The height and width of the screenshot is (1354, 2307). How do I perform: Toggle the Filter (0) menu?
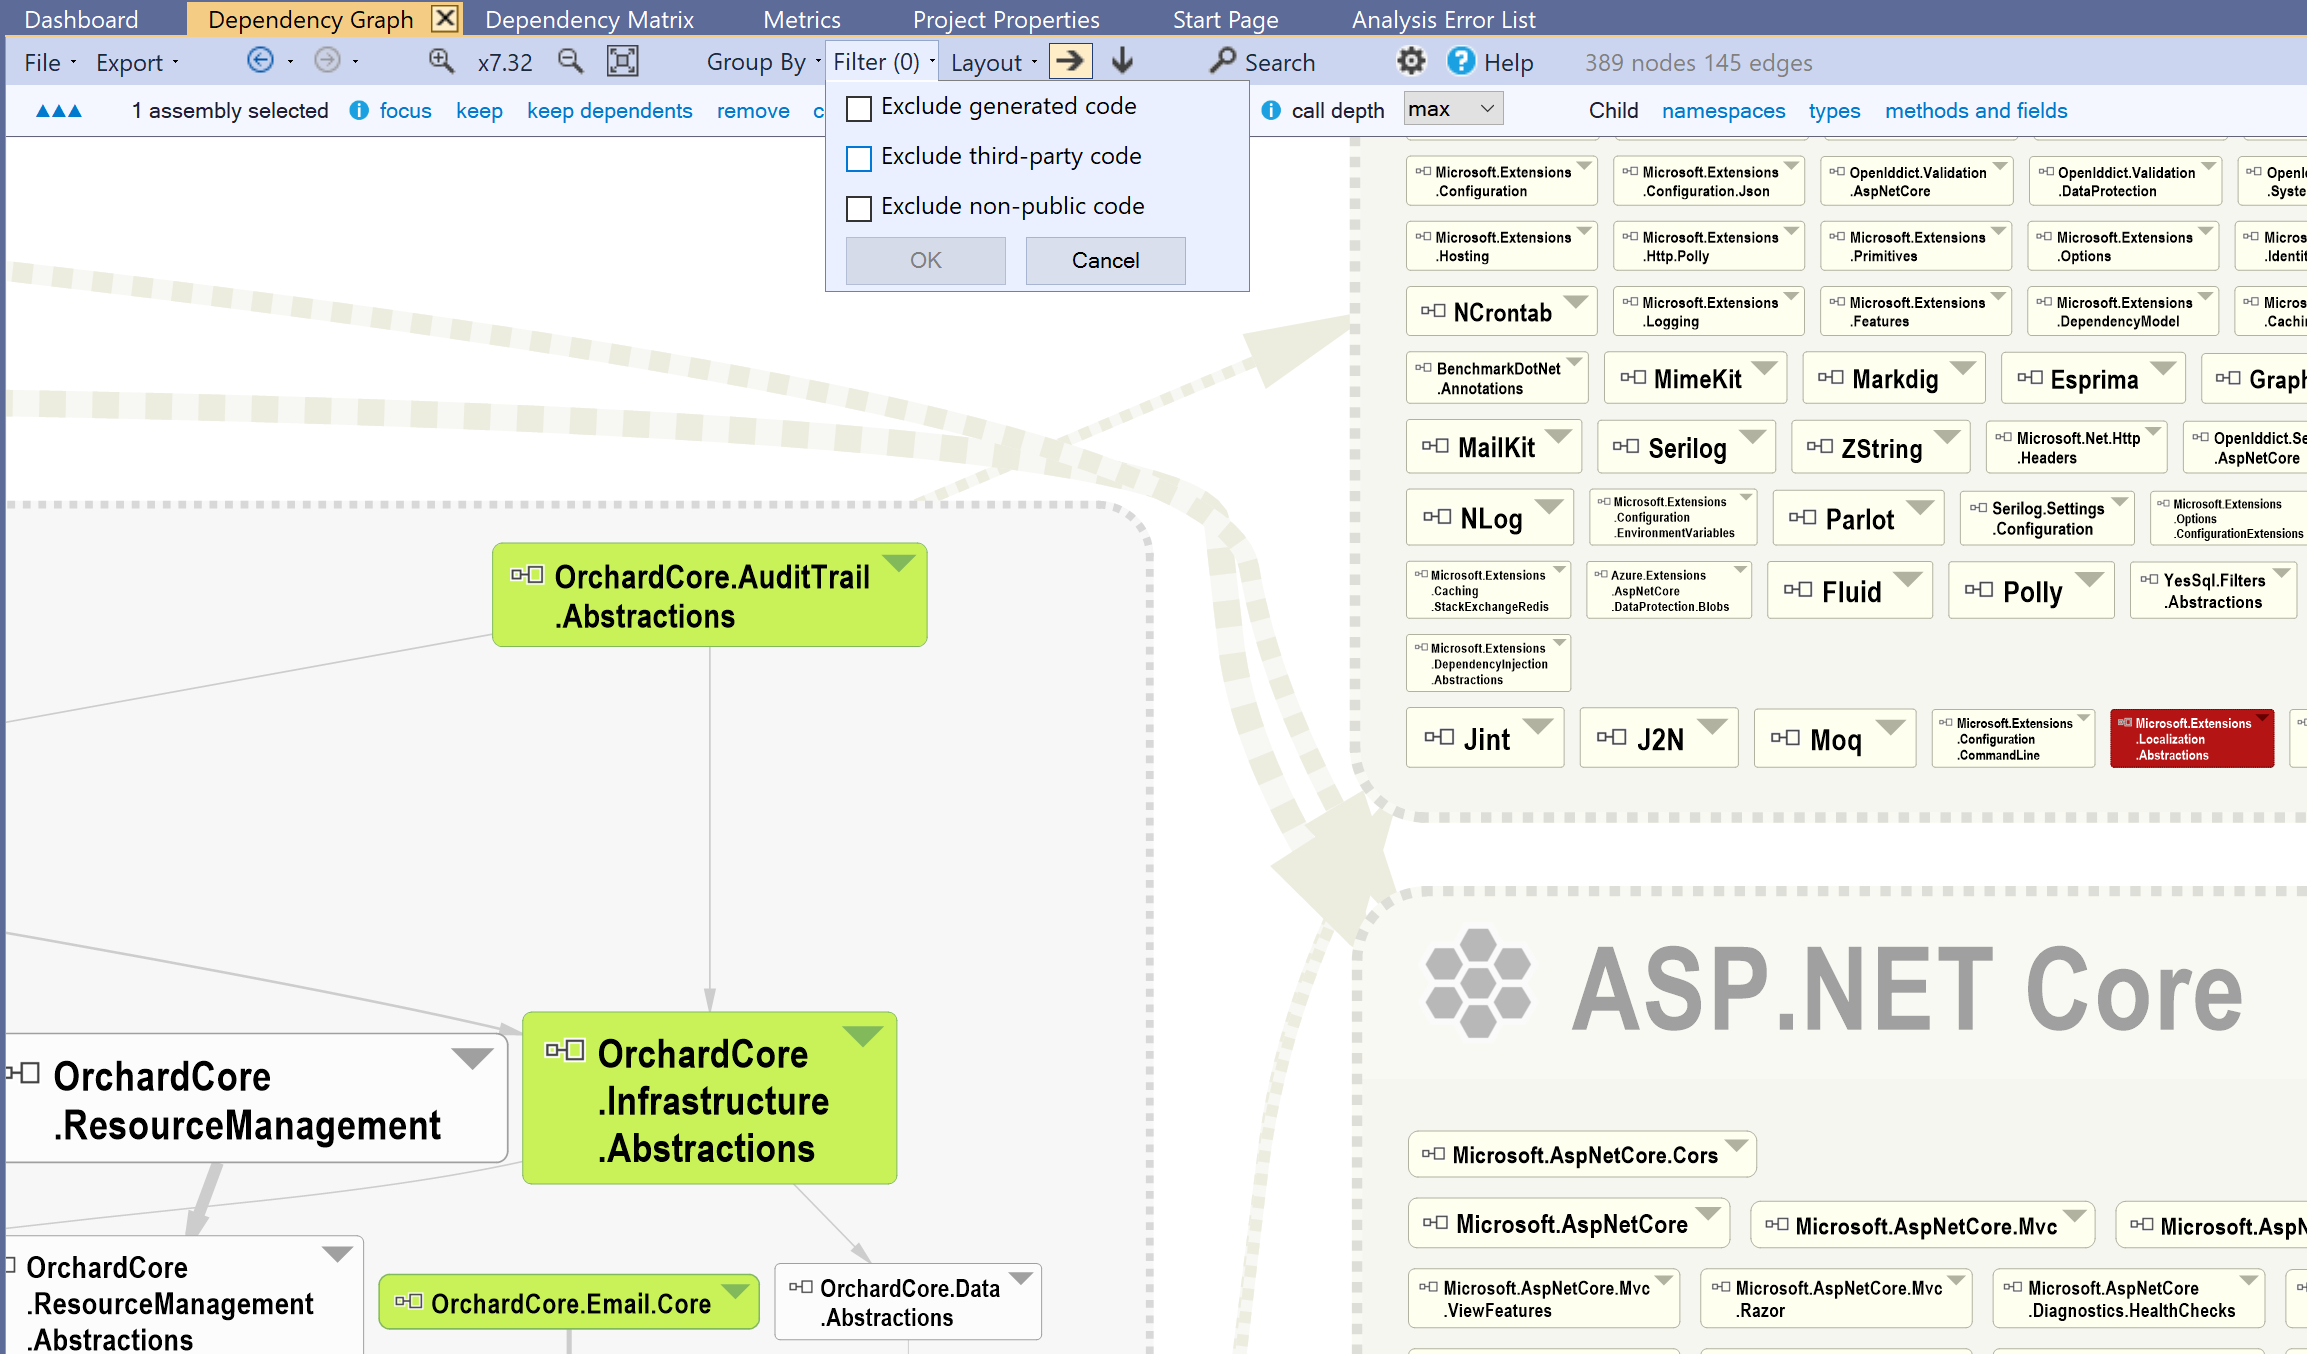coord(883,62)
